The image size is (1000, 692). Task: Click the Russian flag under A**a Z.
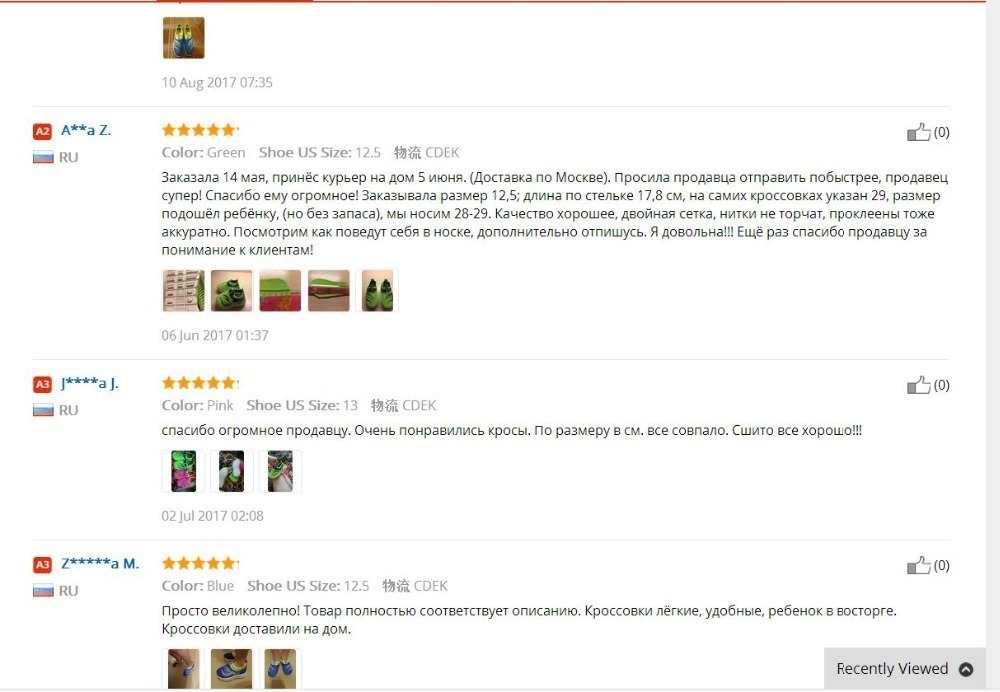(43, 158)
